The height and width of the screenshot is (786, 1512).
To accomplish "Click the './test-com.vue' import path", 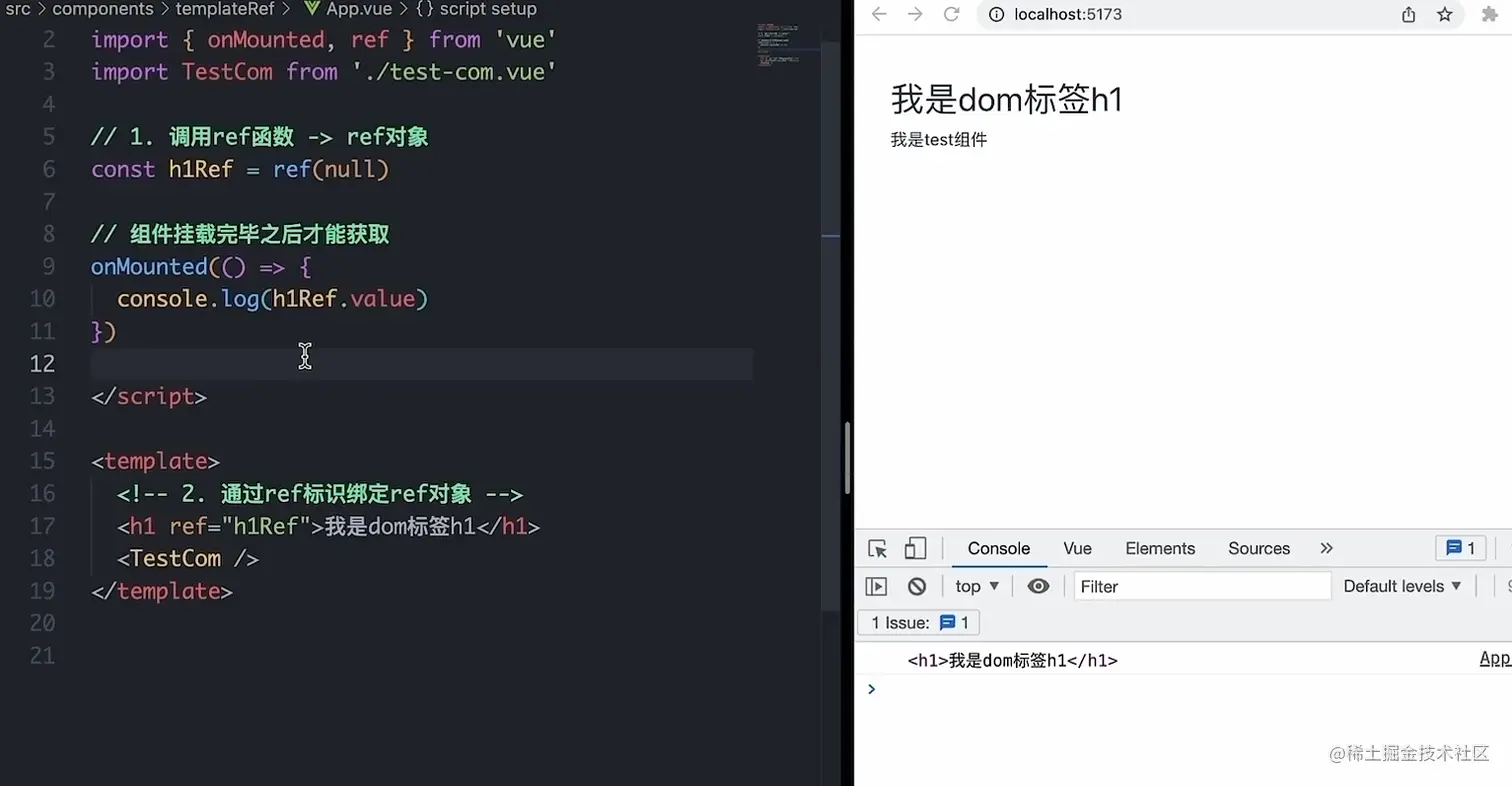I will point(453,72).
